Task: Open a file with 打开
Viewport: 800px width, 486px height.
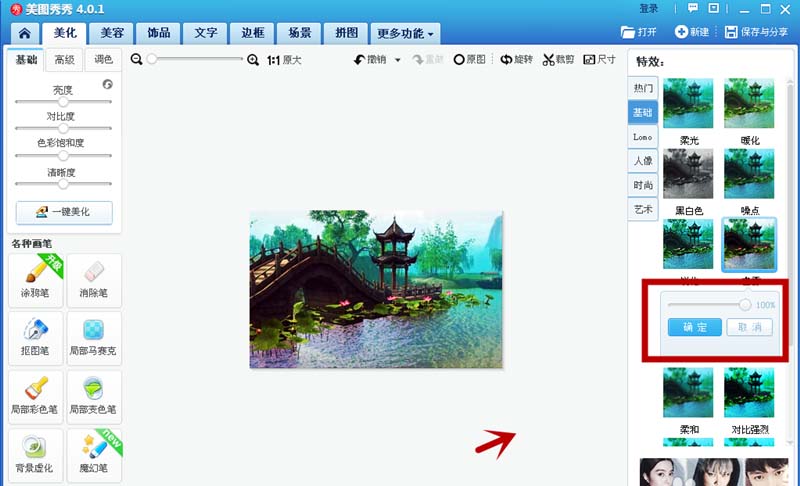Action: coord(638,32)
